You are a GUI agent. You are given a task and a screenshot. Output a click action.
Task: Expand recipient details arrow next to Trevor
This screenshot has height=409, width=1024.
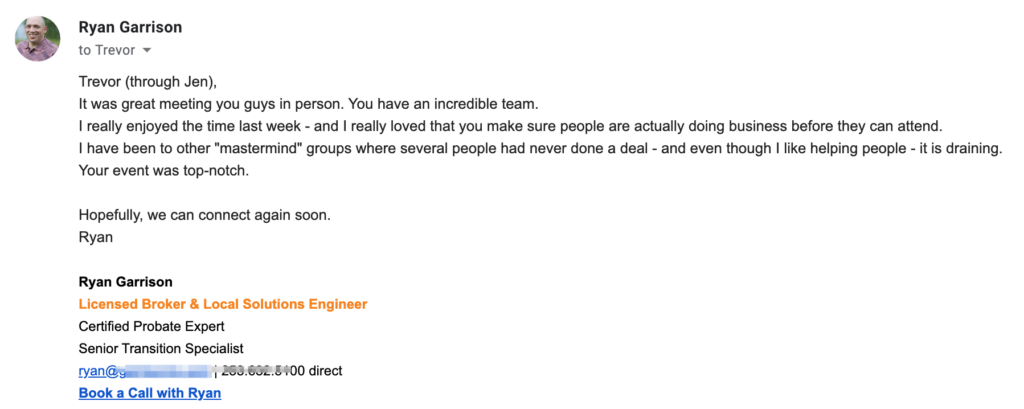[x=147, y=50]
